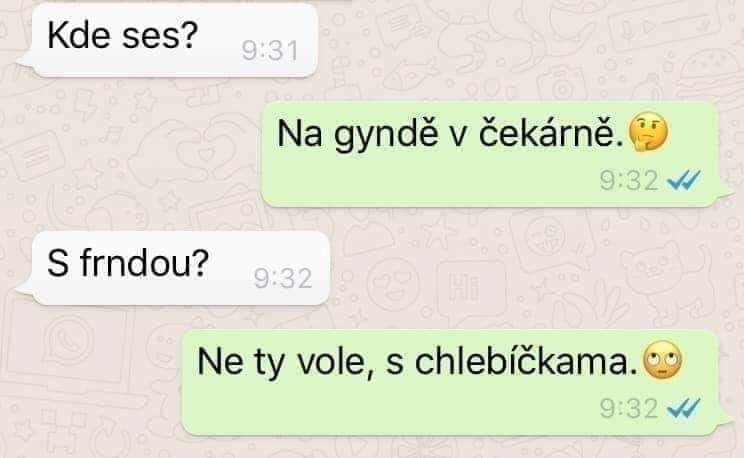Click the tail of the 'Kde ses?' bubble

[25, 63]
